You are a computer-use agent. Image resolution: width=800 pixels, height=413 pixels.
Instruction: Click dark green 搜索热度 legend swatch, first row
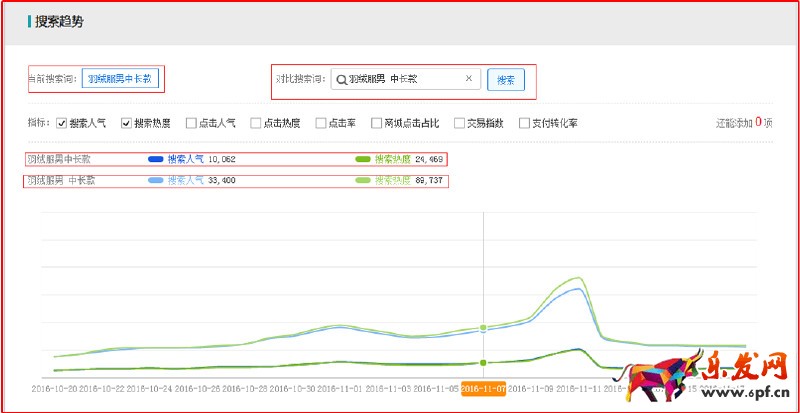(363, 159)
